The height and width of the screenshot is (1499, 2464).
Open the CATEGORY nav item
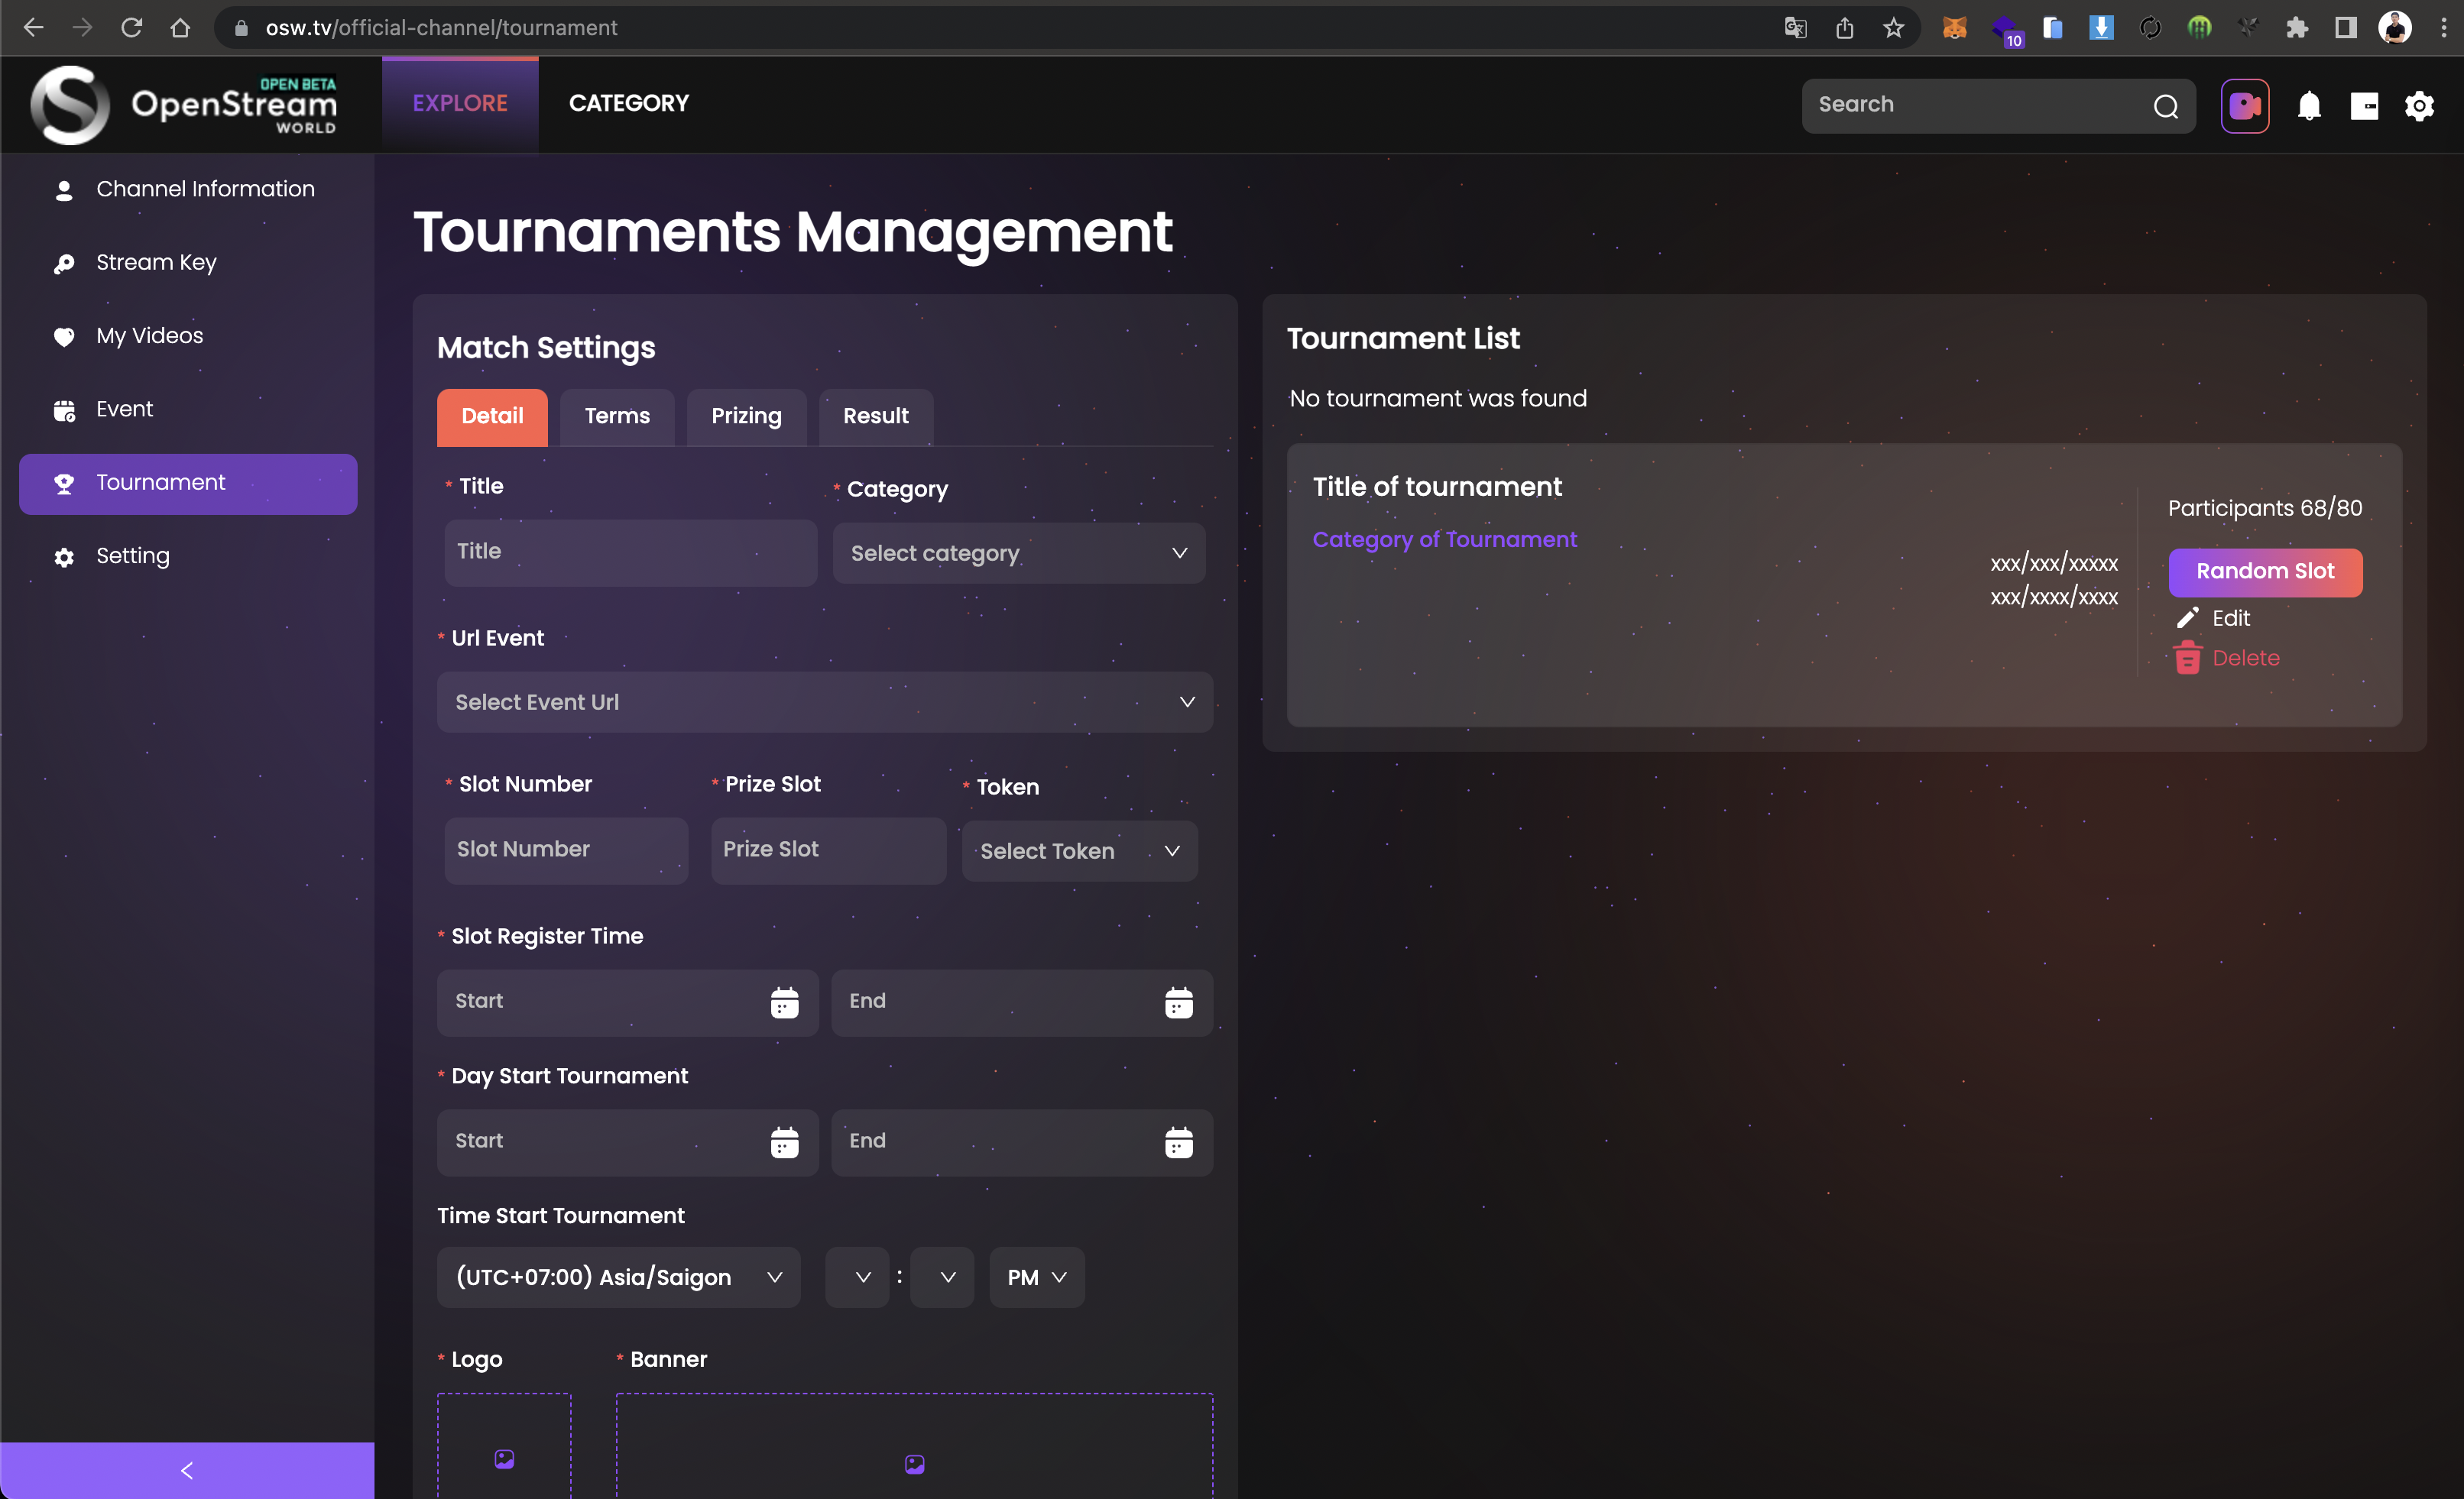click(629, 103)
